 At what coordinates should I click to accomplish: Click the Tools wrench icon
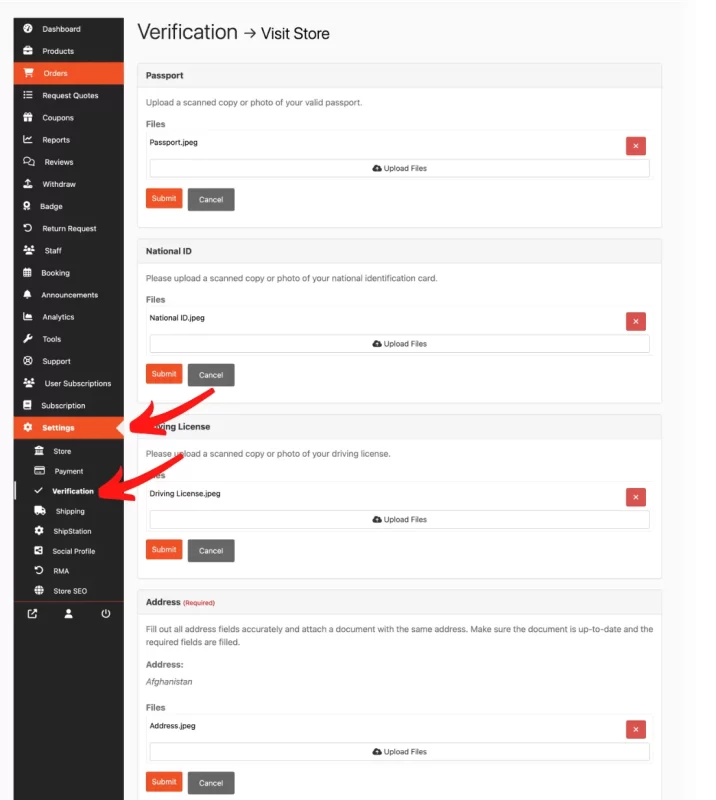coord(28,339)
